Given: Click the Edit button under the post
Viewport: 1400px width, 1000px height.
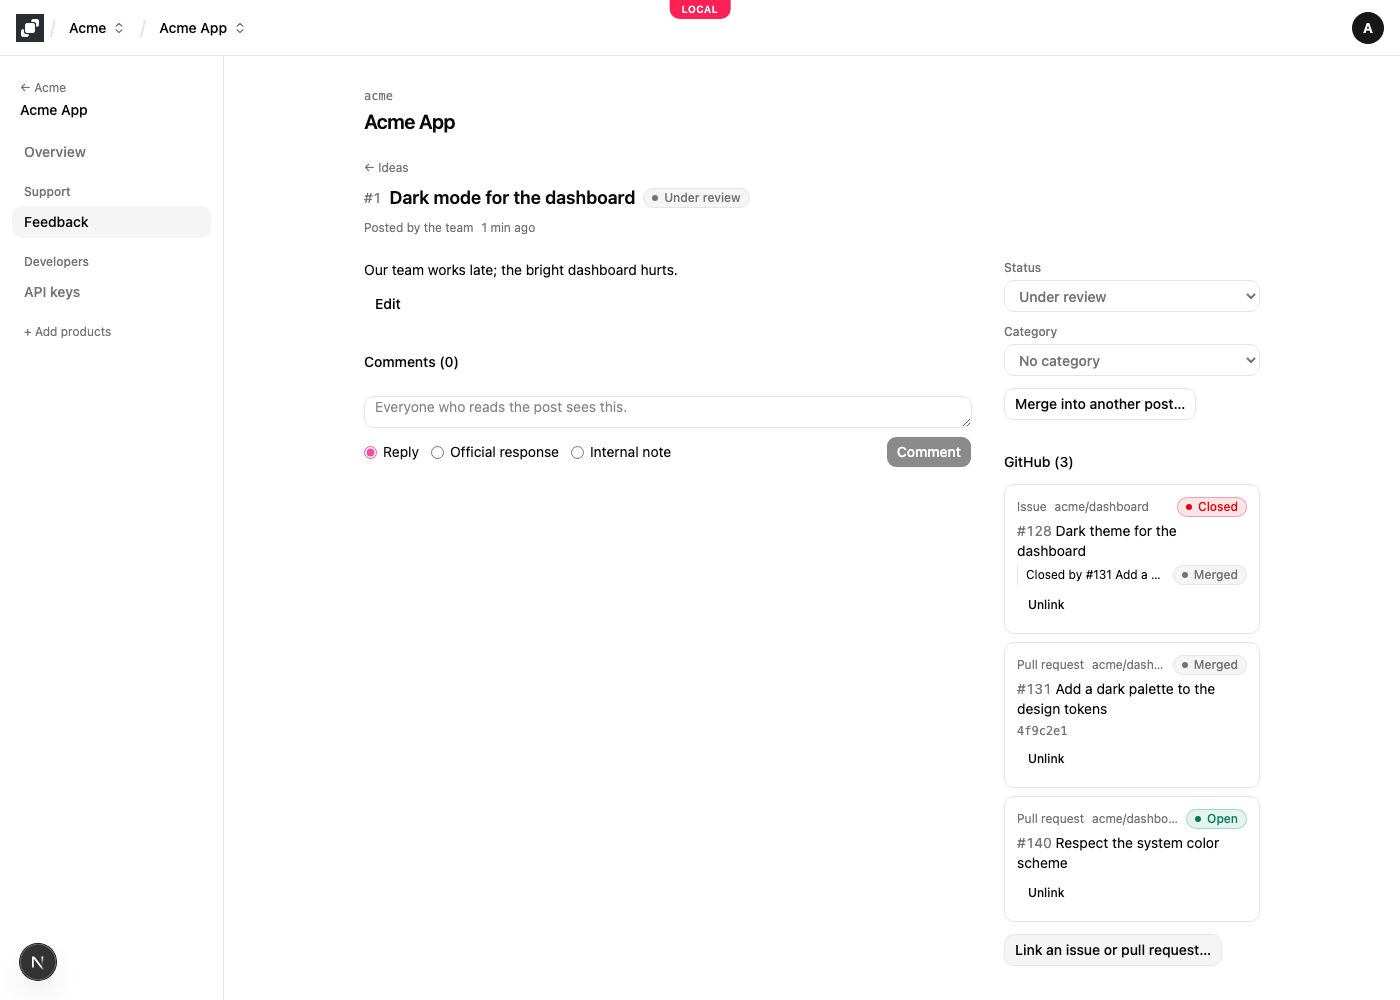Looking at the screenshot, I should 388,304.
